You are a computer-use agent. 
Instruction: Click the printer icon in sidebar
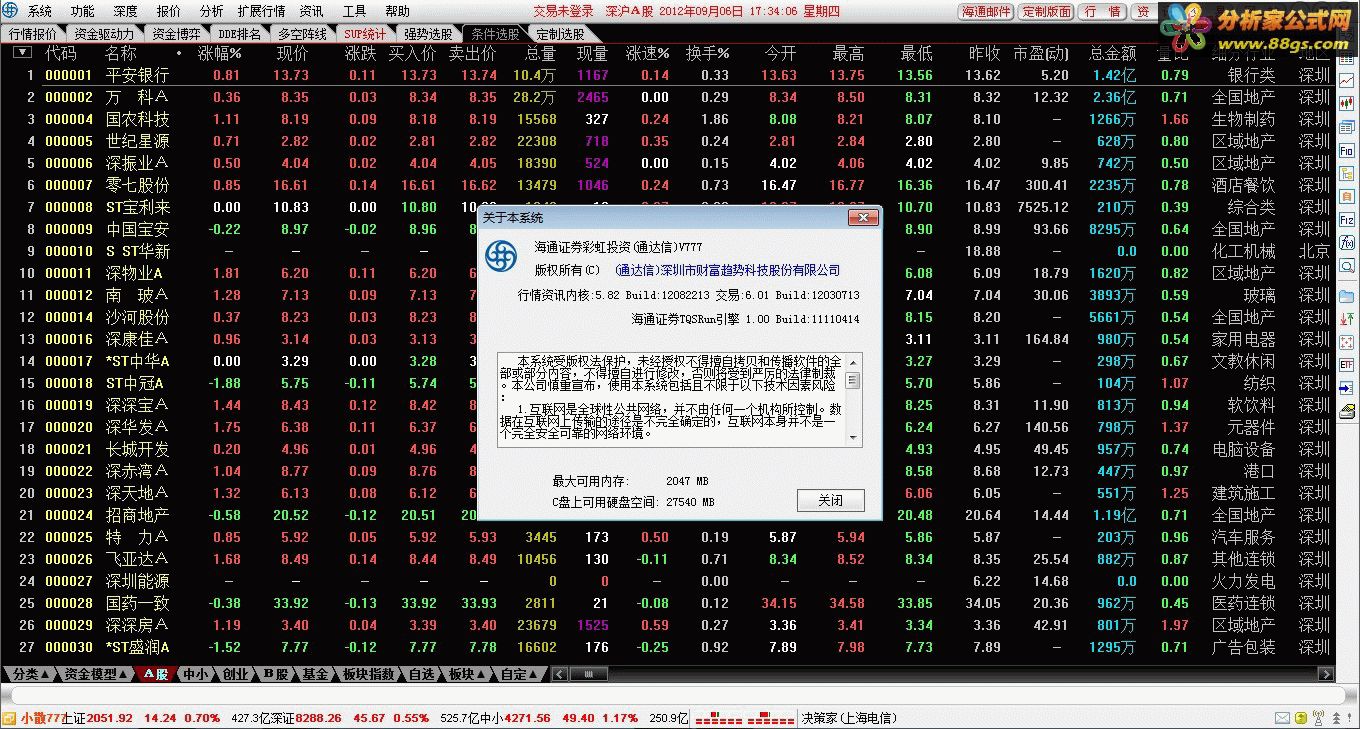1346,411
